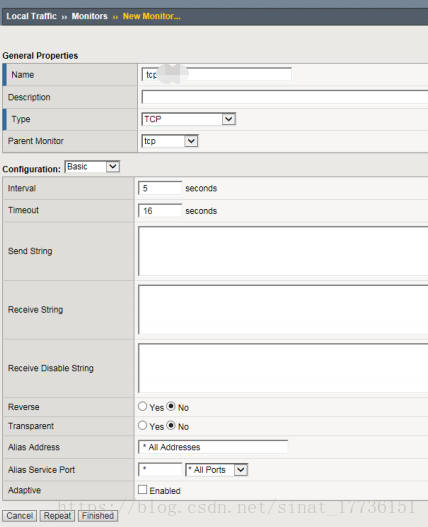This screenshot has width=428, height=527.
Task: Open Local Traffic breadcrumb link
Action: [32, 16]
